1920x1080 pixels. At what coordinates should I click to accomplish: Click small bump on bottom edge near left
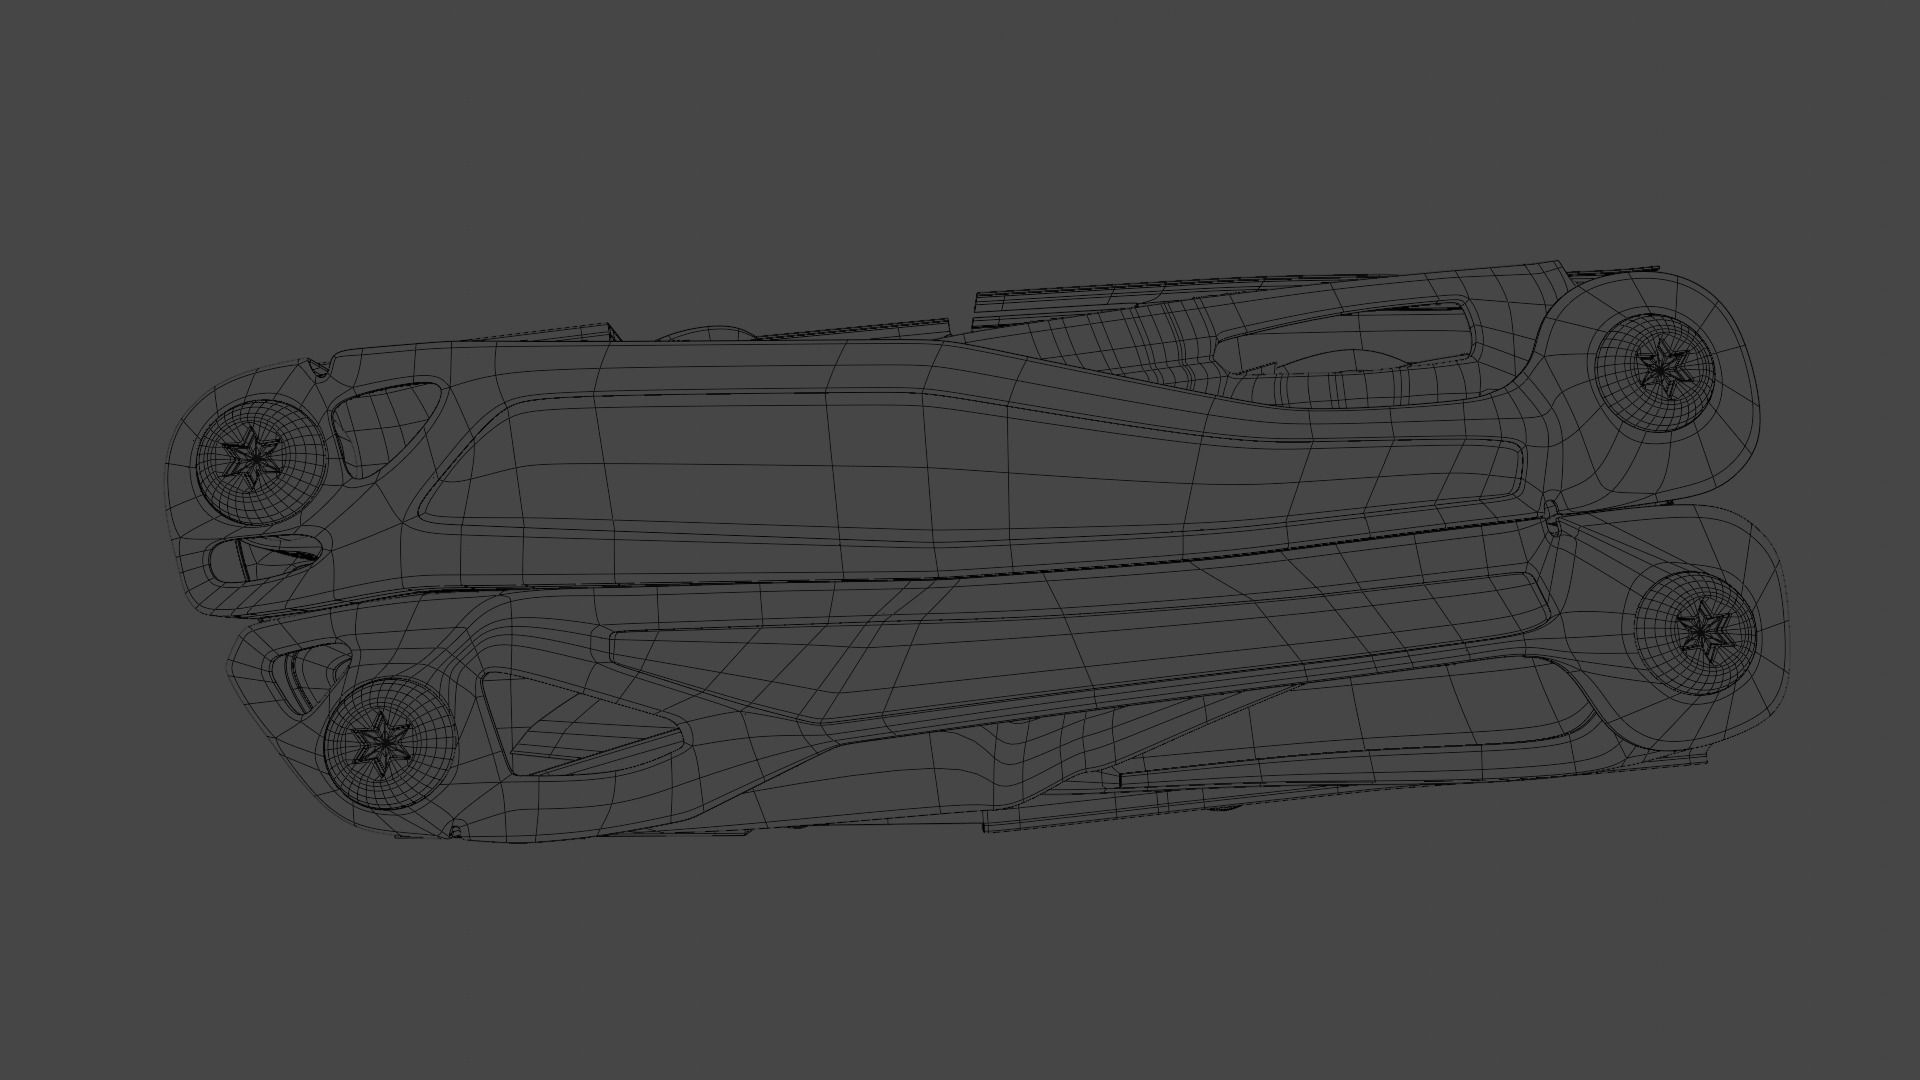coord(456,831)
